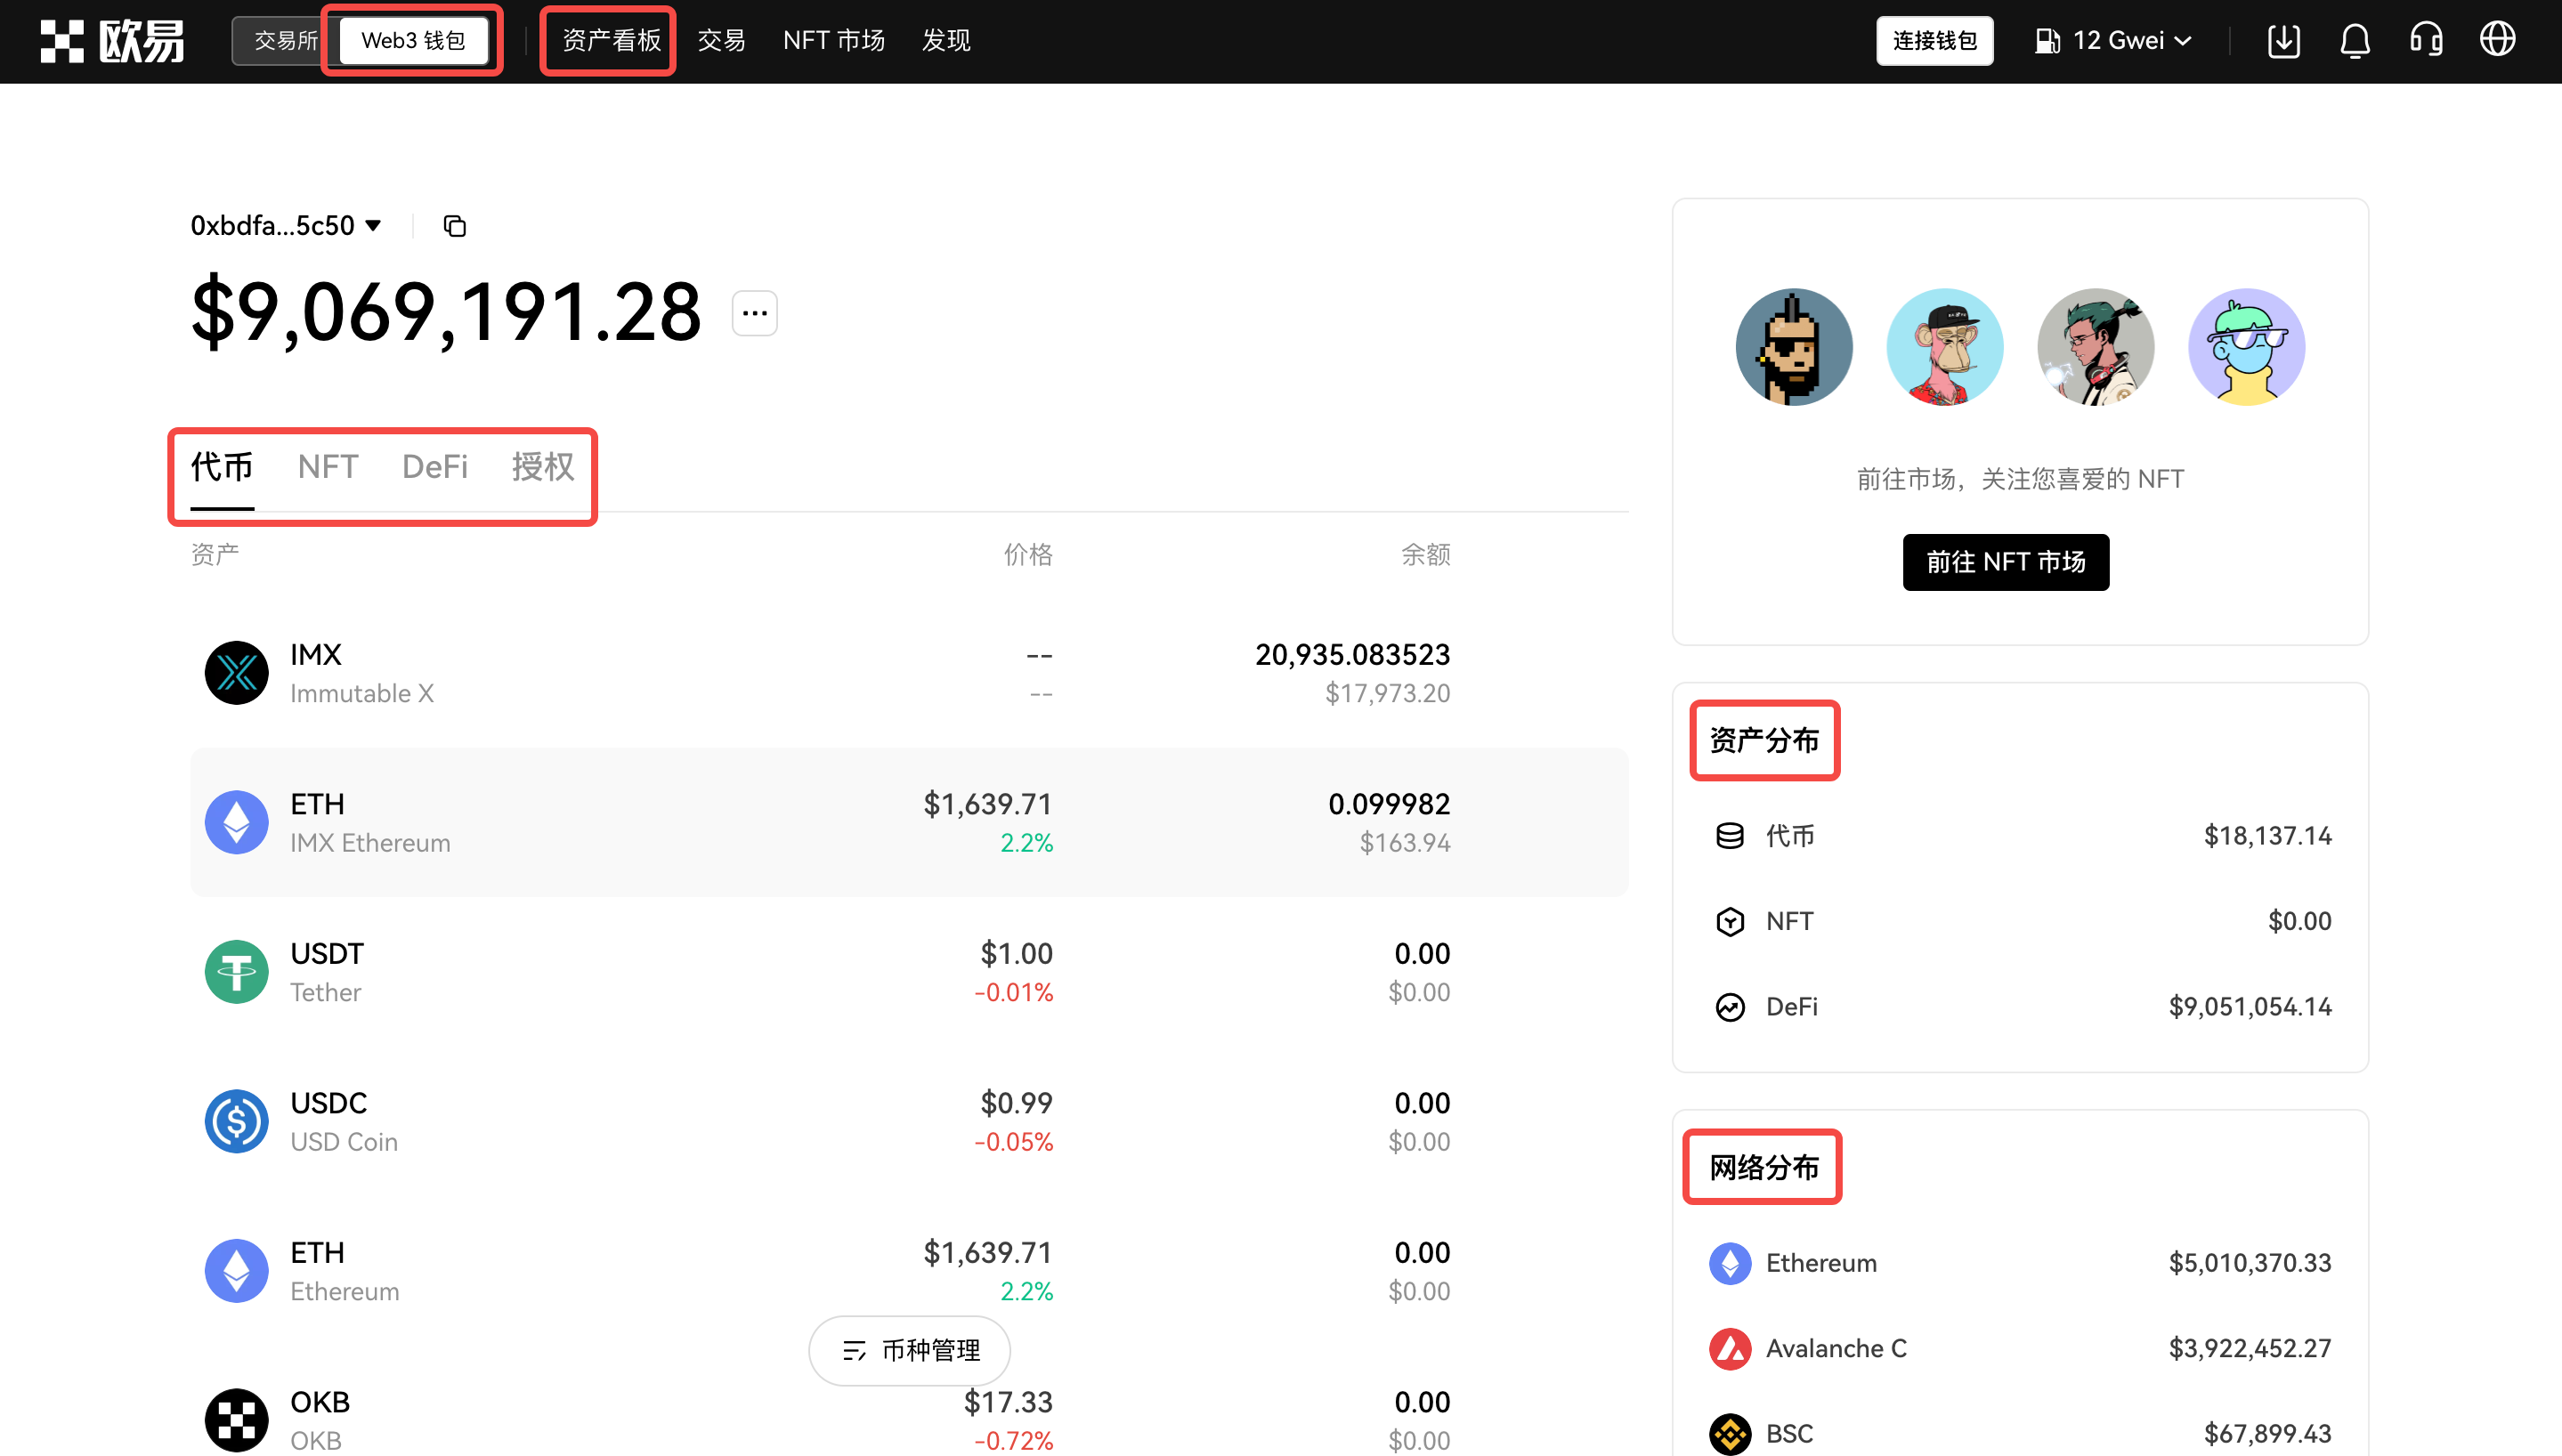Screen dimensions: 2562x1456
Task: Select the 授权 tab
Action: (x=543, y=467)
